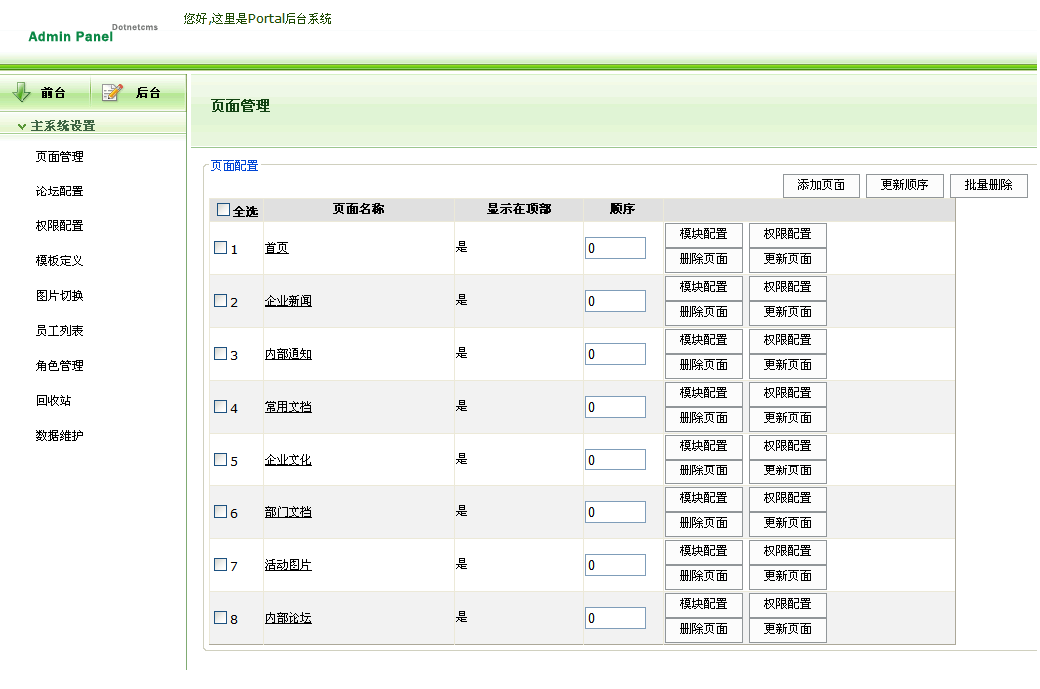Click 权限配置 for the 活动图片 row
The width and height of the screenshot is (1040, 689).
pyautogui.click(x=787, y=552)
